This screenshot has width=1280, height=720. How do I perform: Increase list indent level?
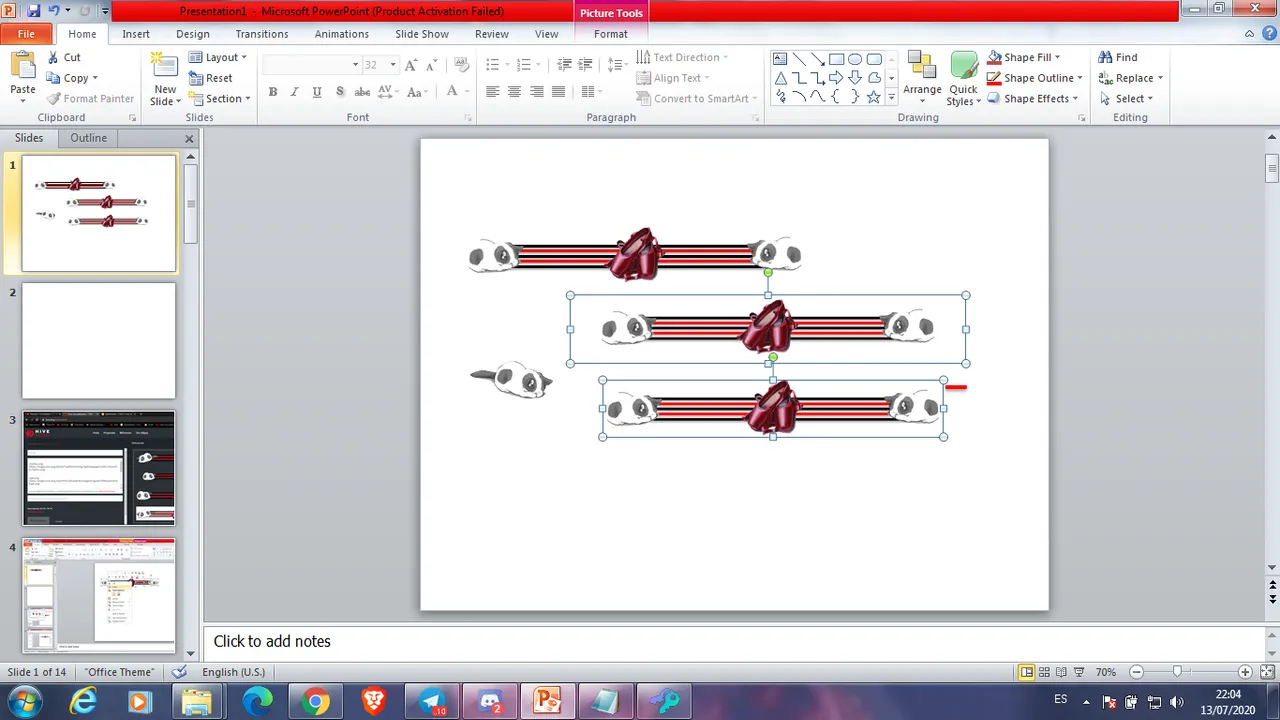click(x=587, y=64)
